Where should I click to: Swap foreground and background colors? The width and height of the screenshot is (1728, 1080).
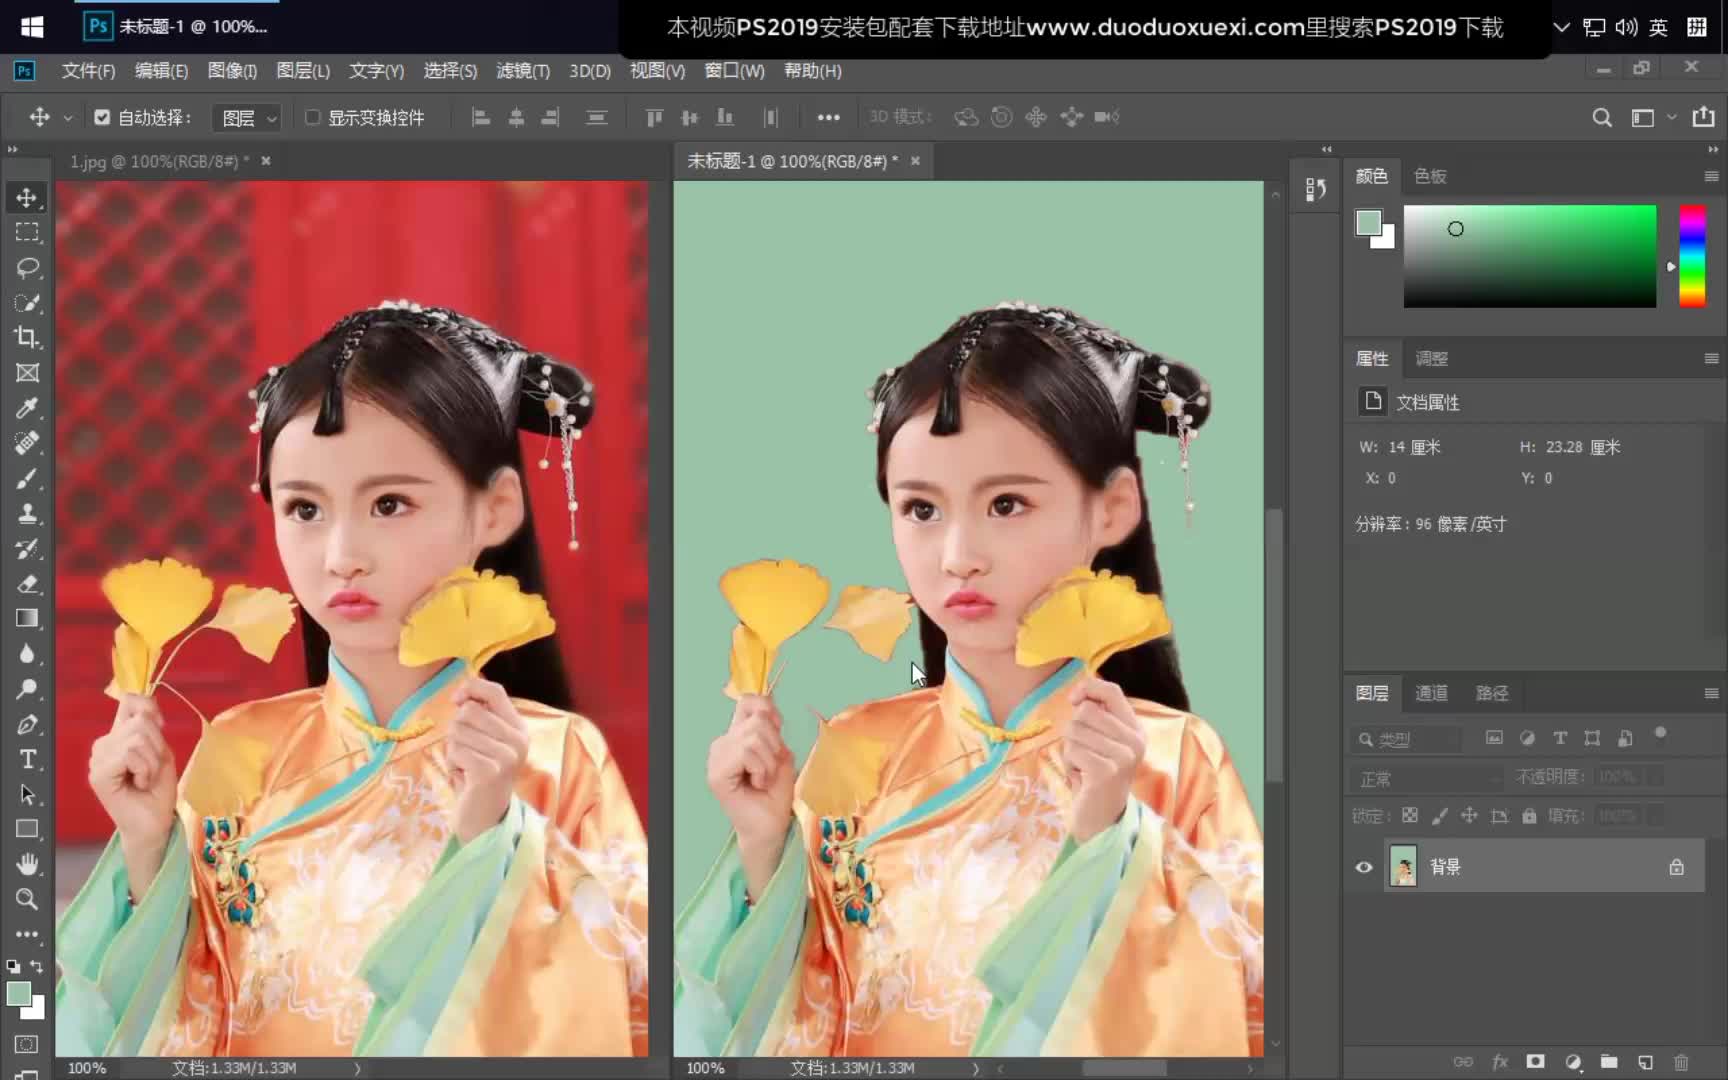tap(37, 966)
